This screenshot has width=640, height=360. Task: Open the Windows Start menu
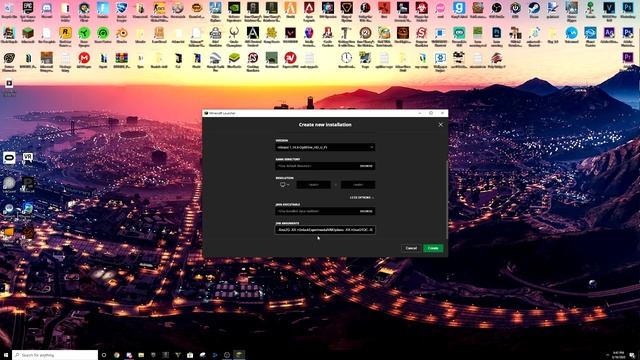(x=6, y=355)
